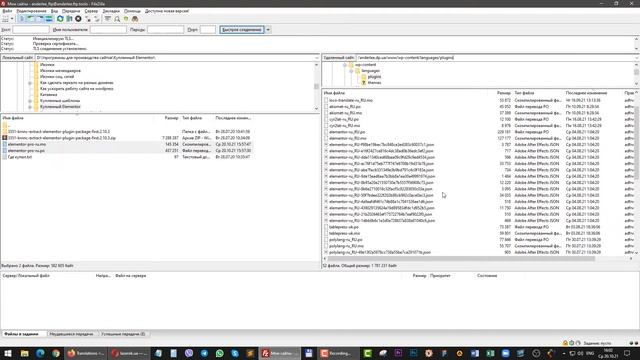The height and width of the screenshot is (360, 640).
Task: Open the Site Manager dropdown arrow
Action: (x=12, y=19)
